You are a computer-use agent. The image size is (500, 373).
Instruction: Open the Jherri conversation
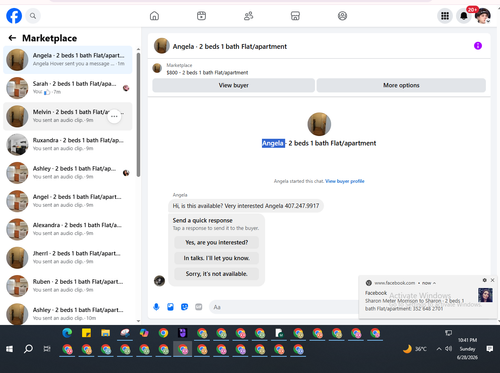click(x=68, y=258)
